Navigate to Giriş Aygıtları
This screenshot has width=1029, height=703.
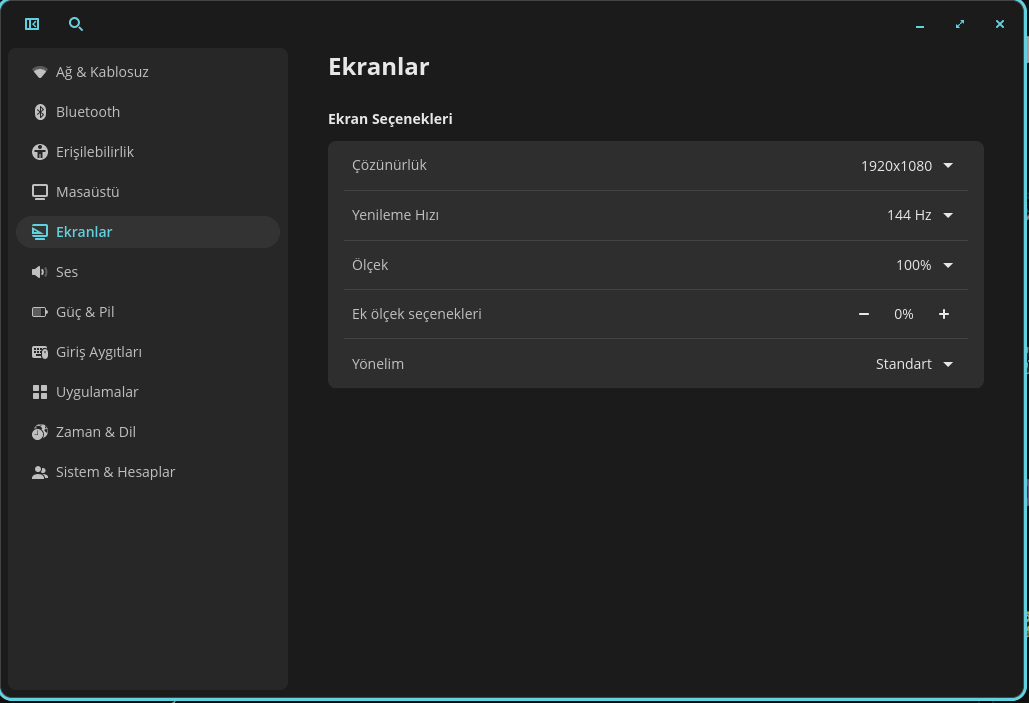[x=148, y=352]
